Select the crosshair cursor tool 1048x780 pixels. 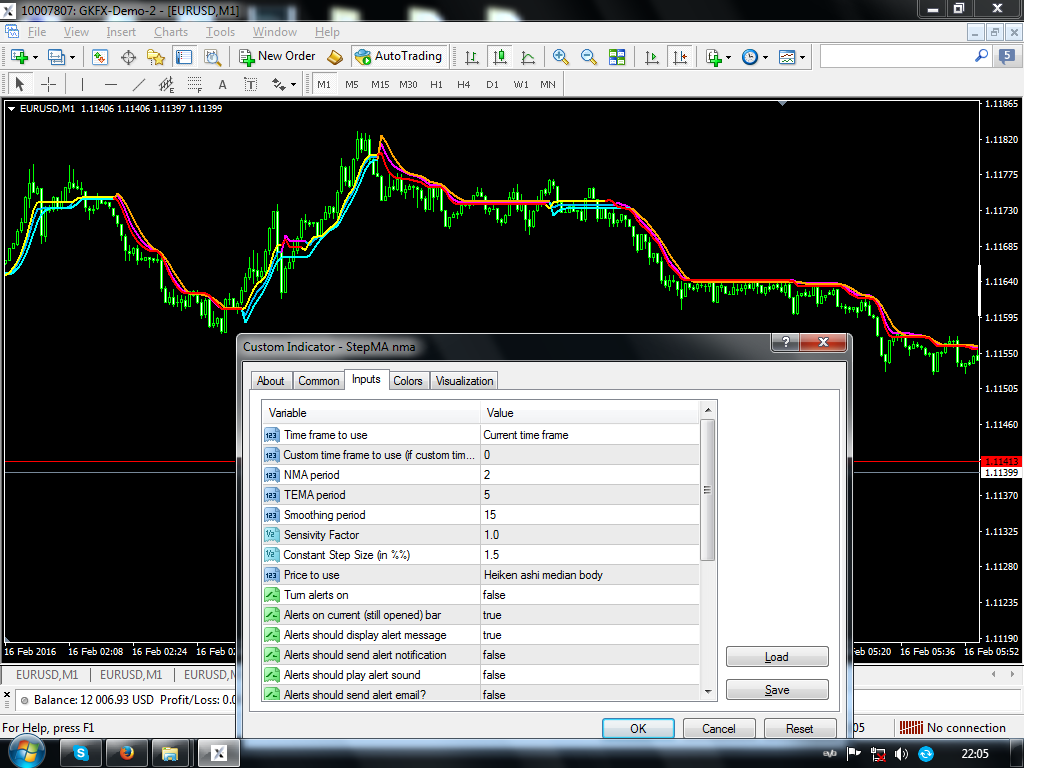tap(48, 85)
